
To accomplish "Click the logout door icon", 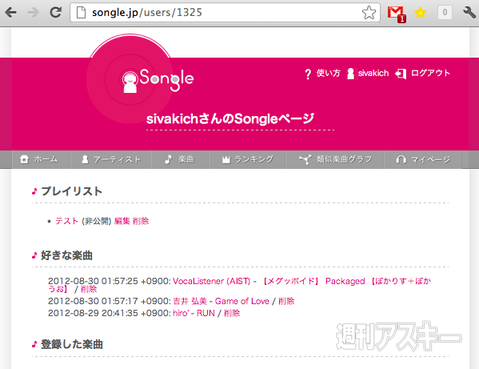I will (x=401, y=74).
